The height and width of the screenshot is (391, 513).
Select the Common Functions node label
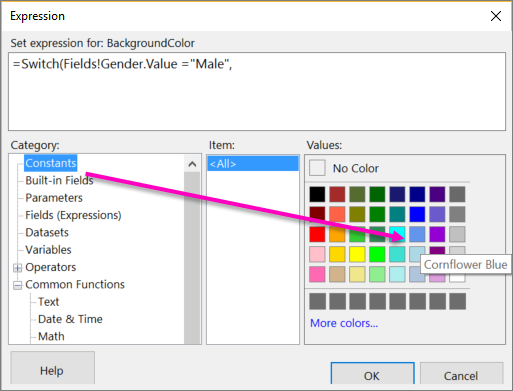pos(75,284)
